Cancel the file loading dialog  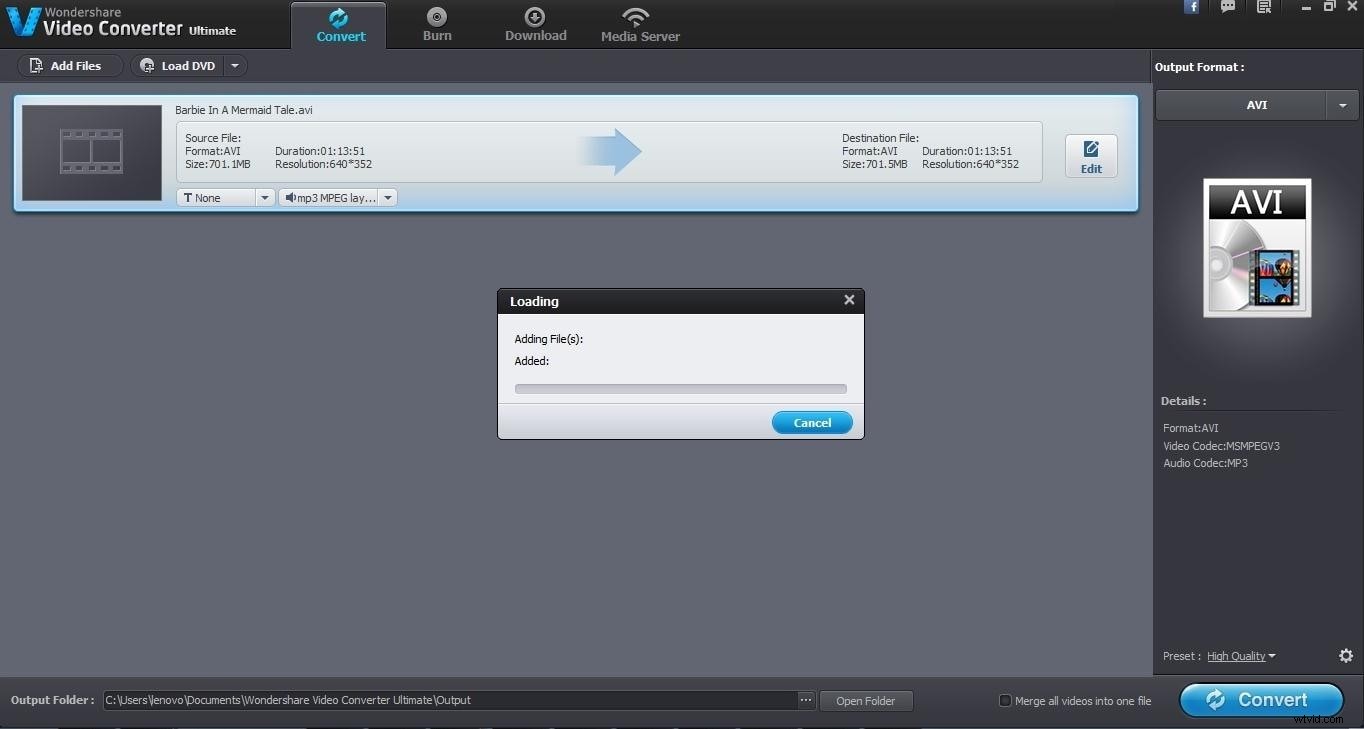click(x=811, y=422)
